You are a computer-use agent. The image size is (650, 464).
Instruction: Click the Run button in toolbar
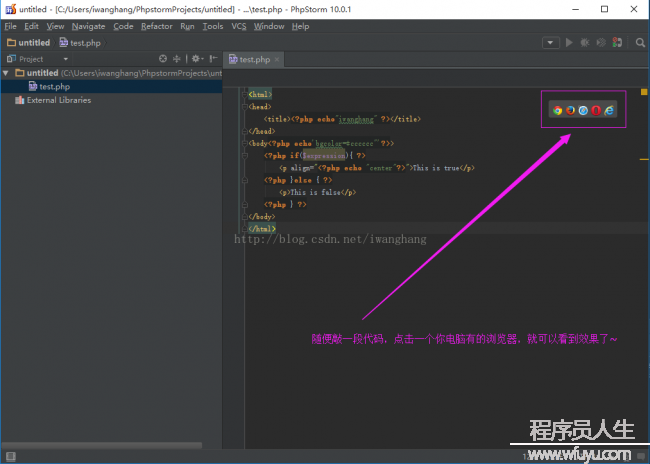pos(569,43)
